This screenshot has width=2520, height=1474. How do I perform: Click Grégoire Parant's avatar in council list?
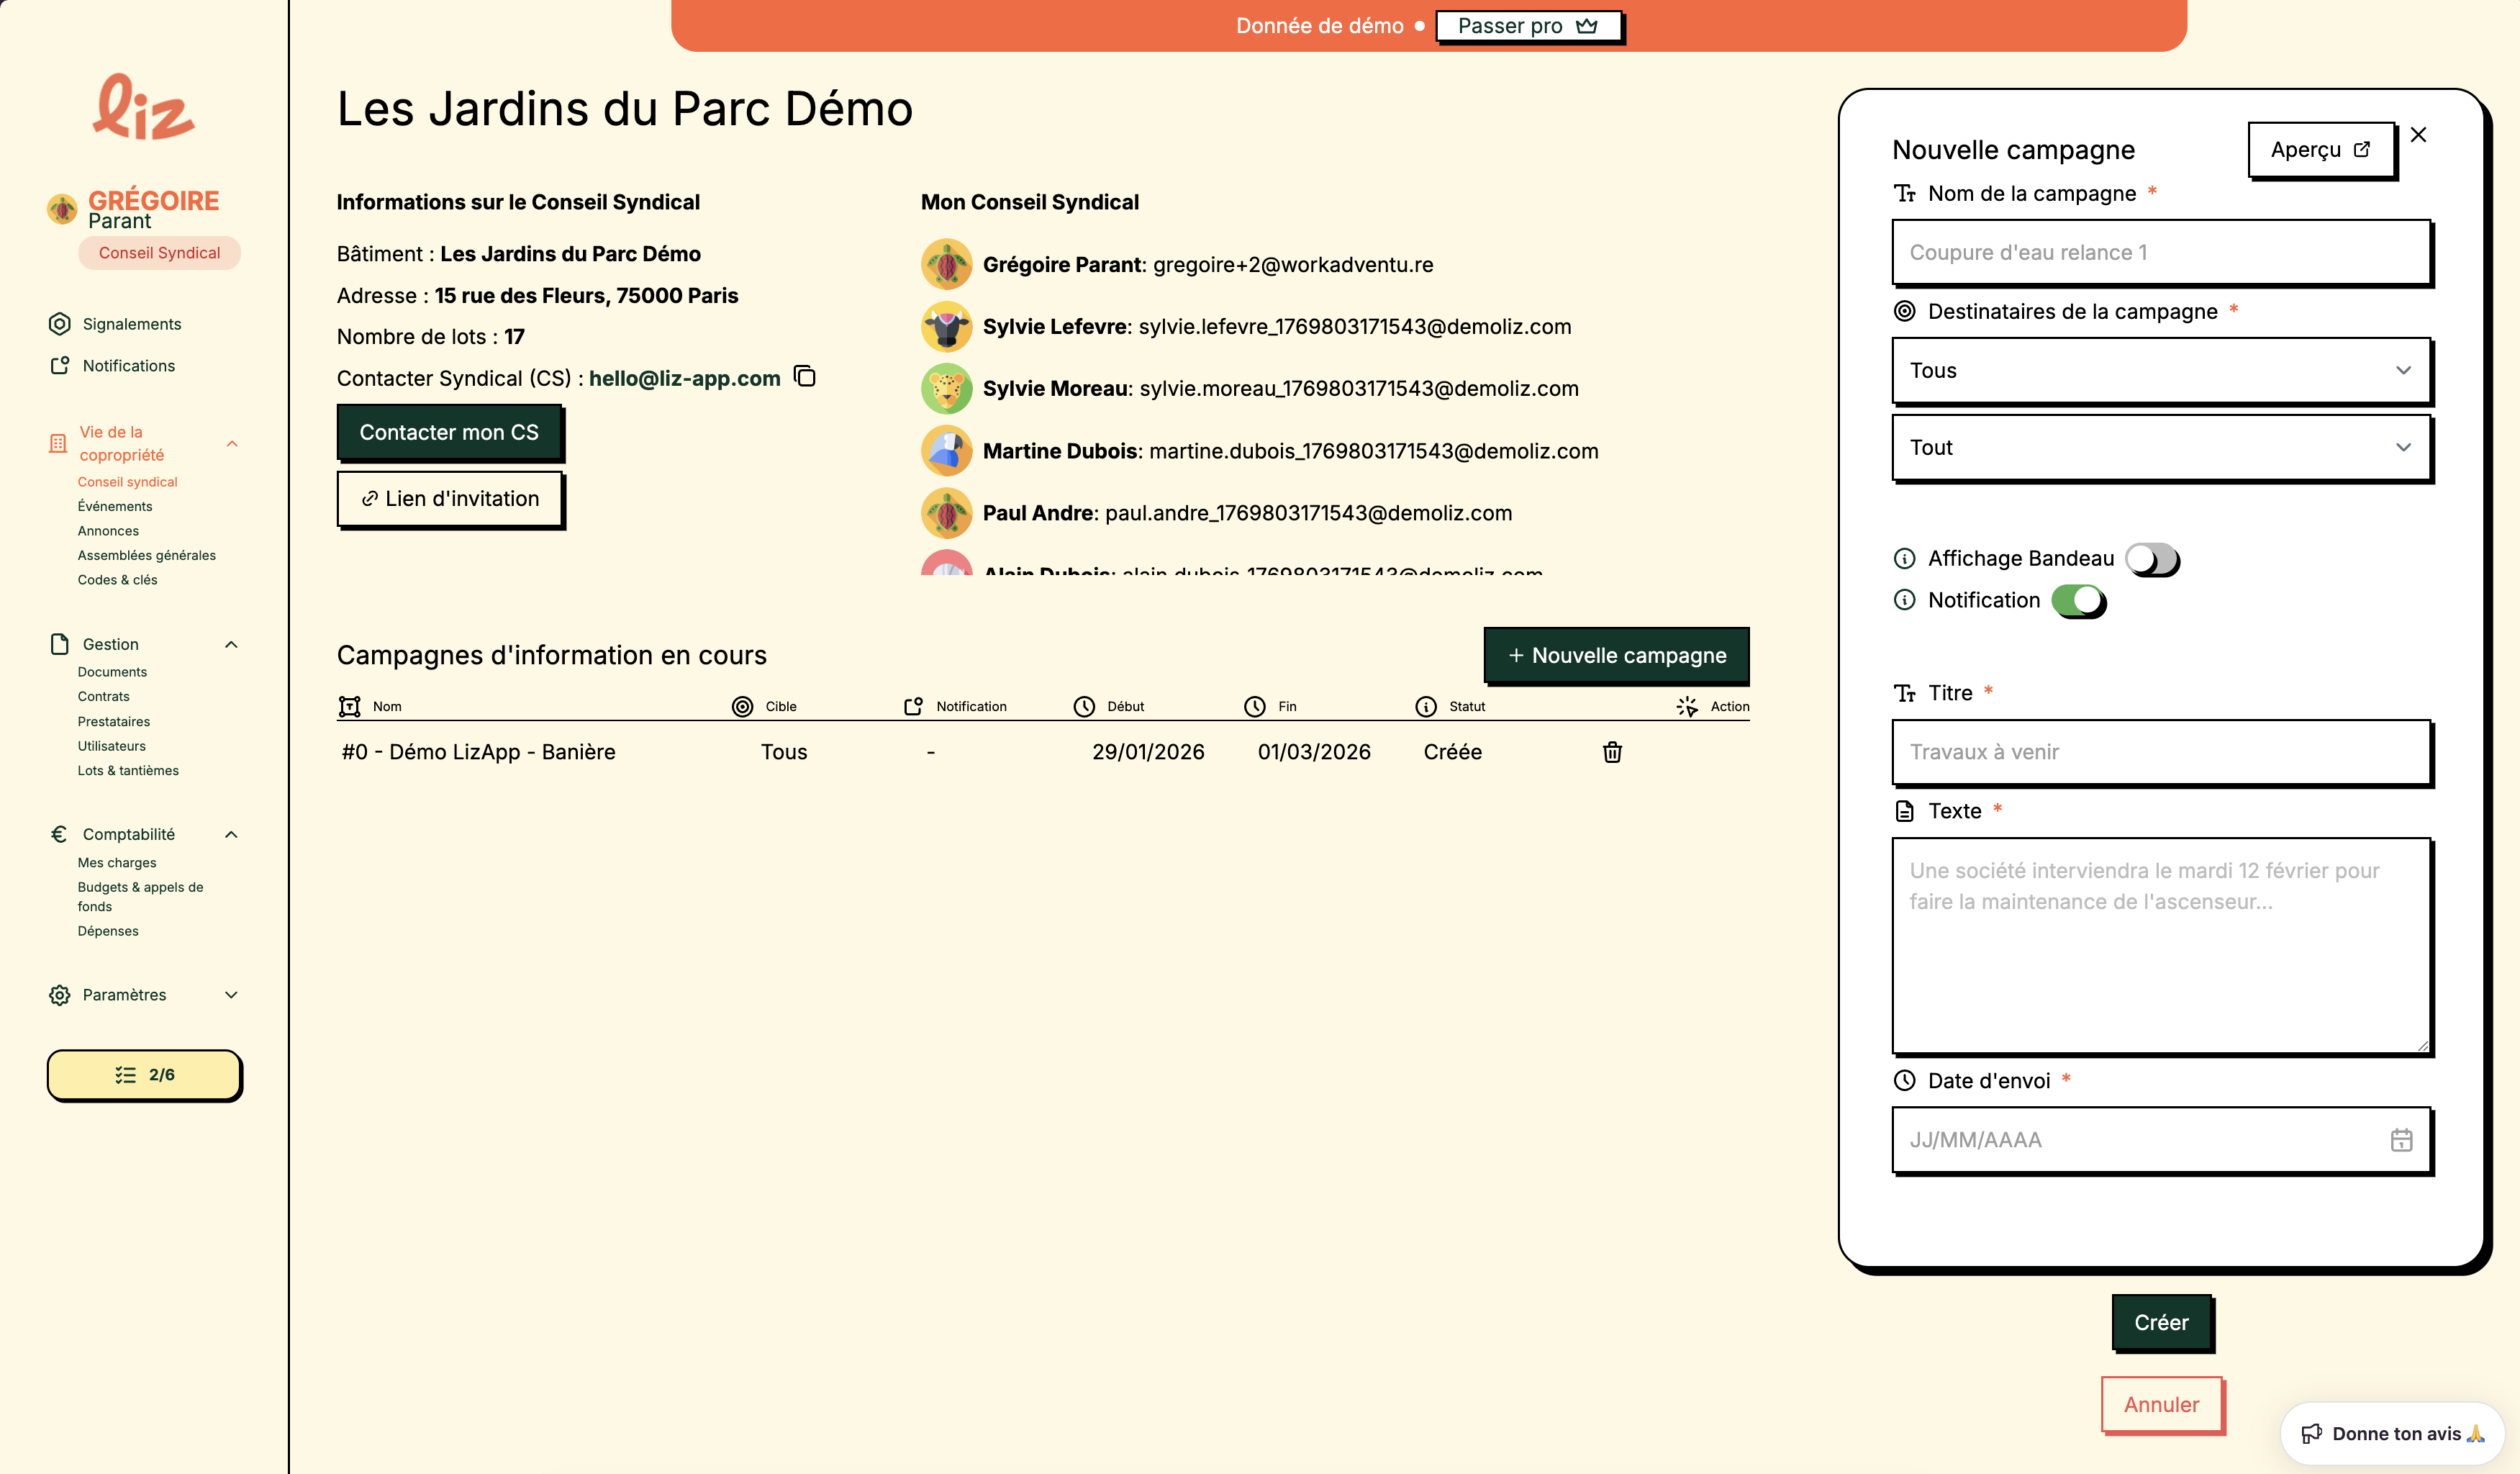coord(946,265)
